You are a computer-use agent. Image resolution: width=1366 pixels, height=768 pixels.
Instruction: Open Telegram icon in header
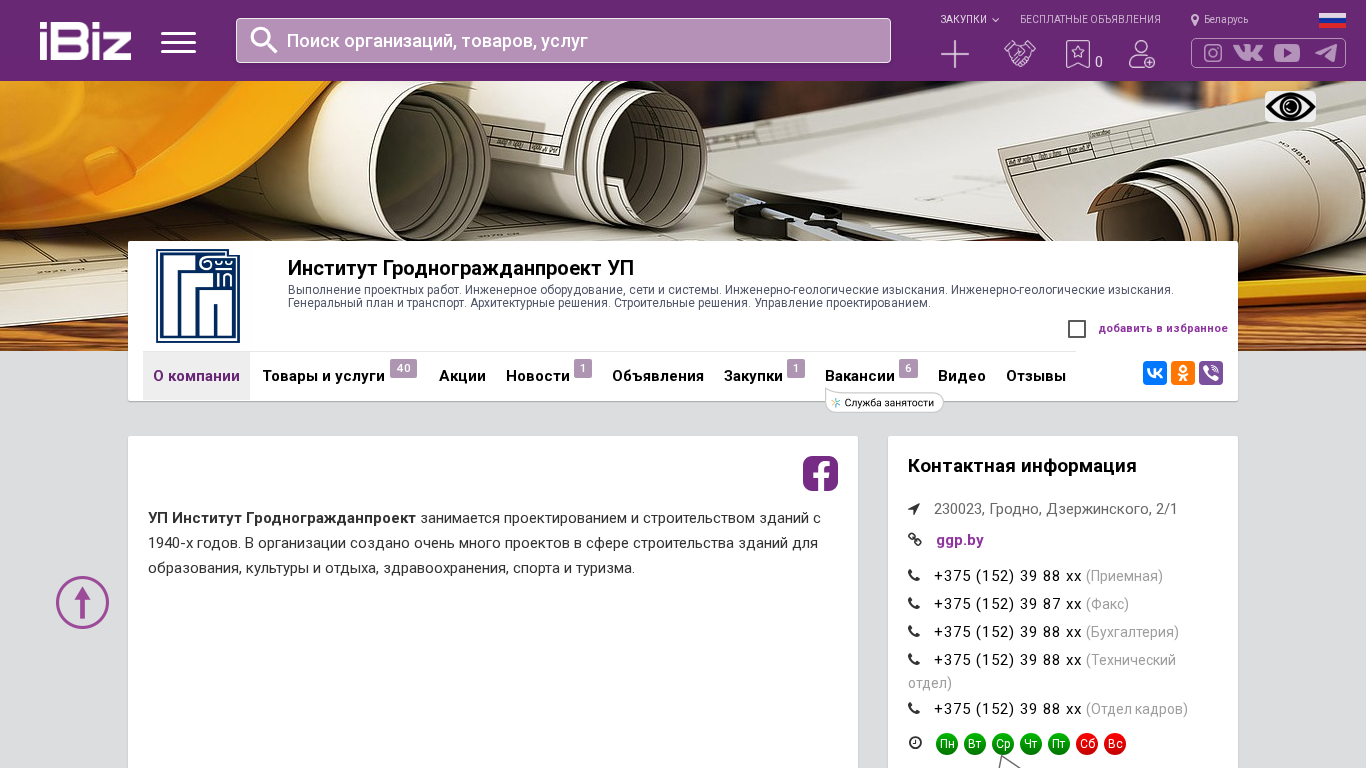(1326, 53)
